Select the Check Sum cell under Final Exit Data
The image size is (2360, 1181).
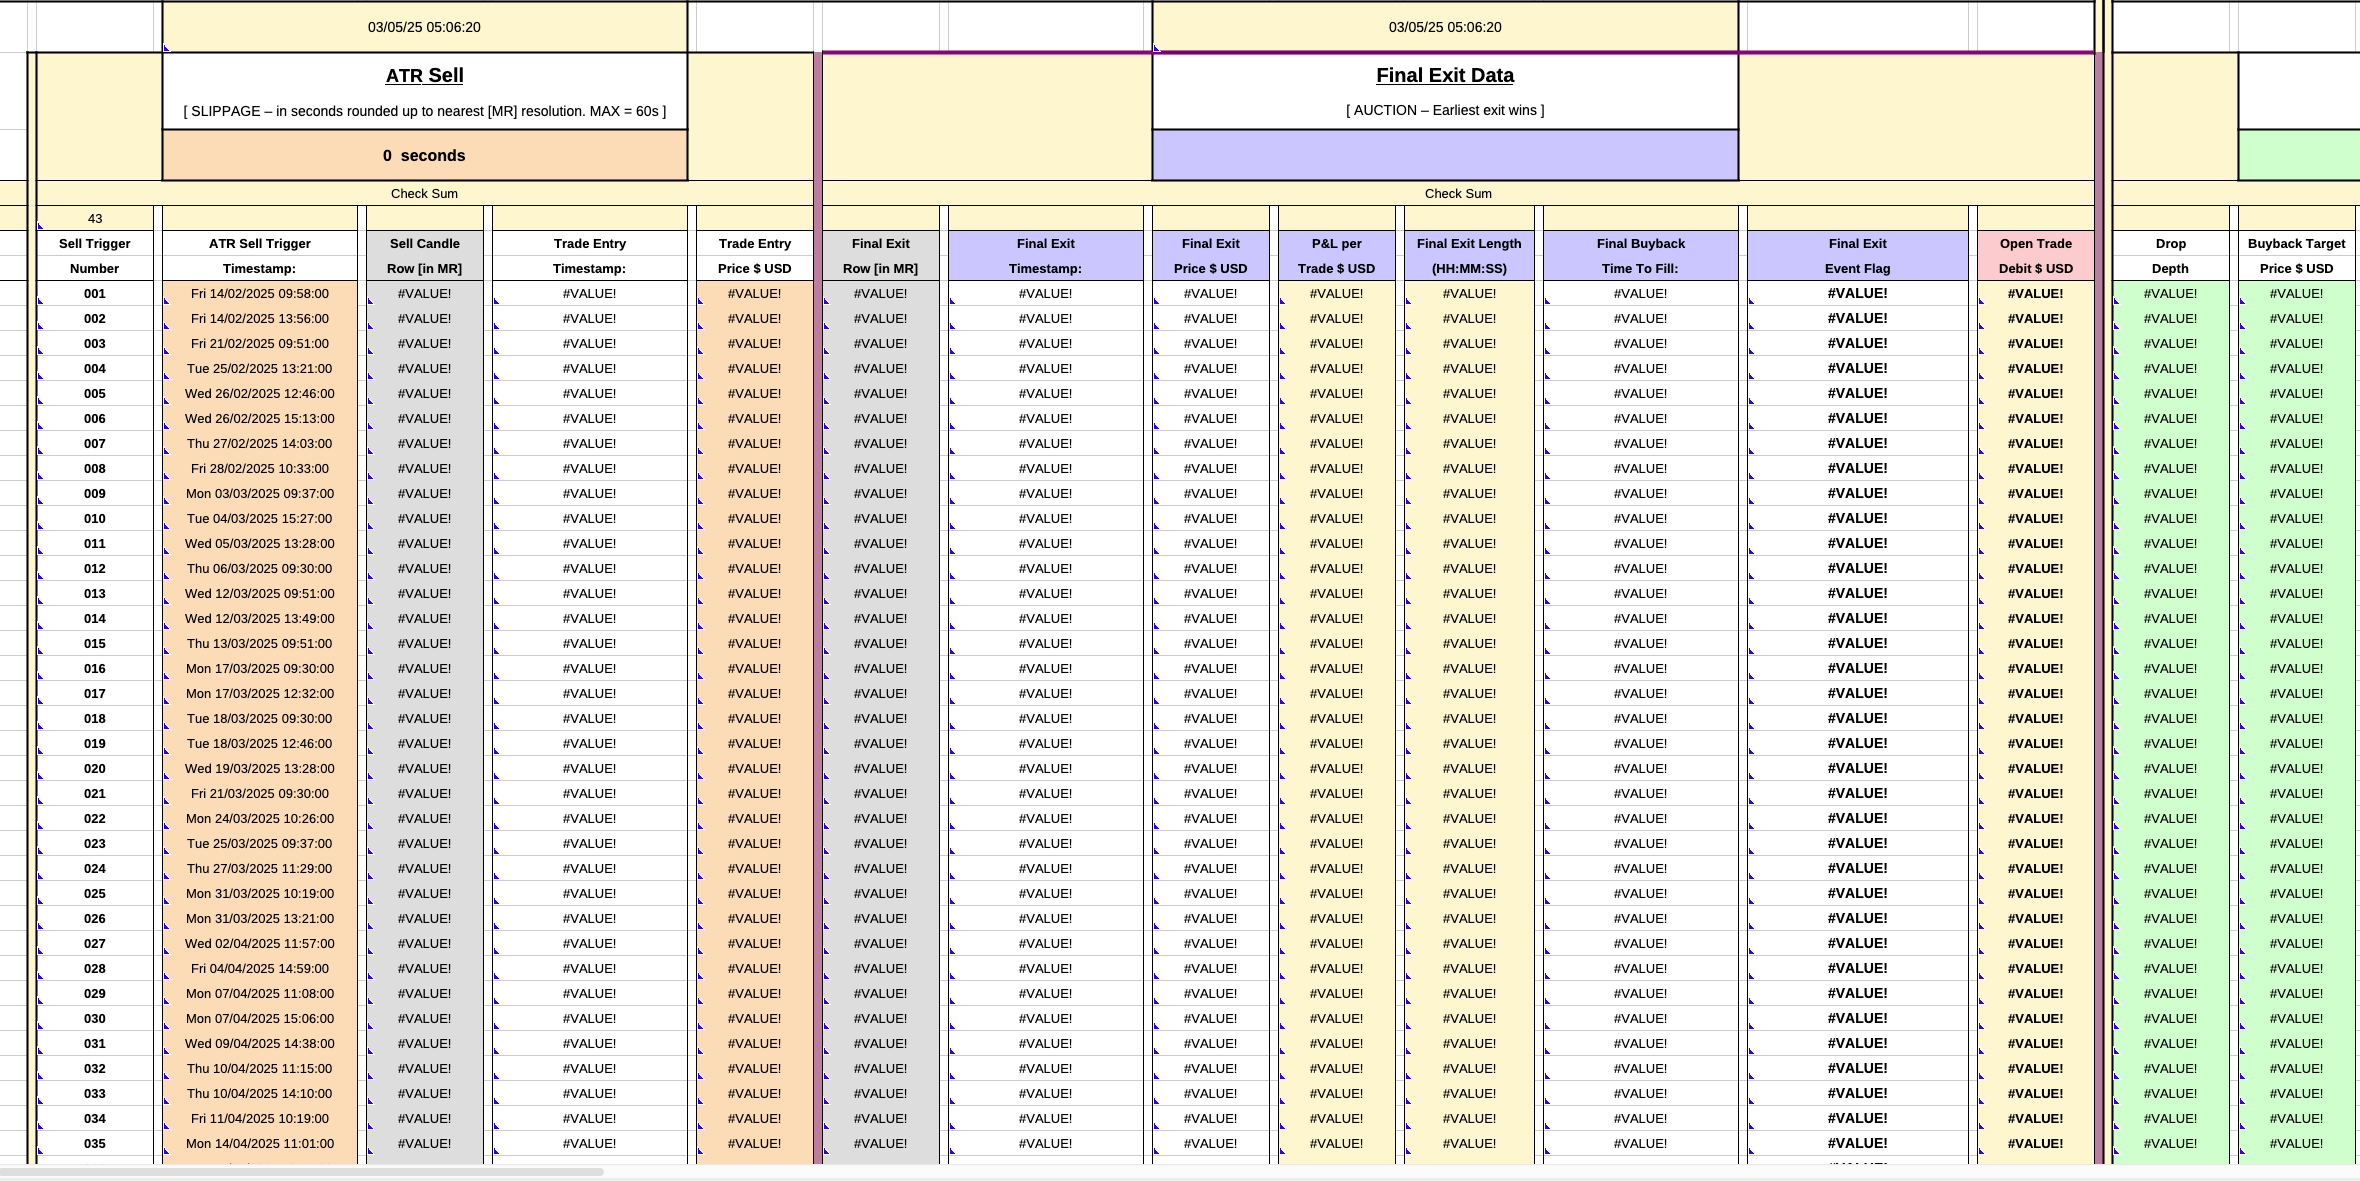(1458, 193)
